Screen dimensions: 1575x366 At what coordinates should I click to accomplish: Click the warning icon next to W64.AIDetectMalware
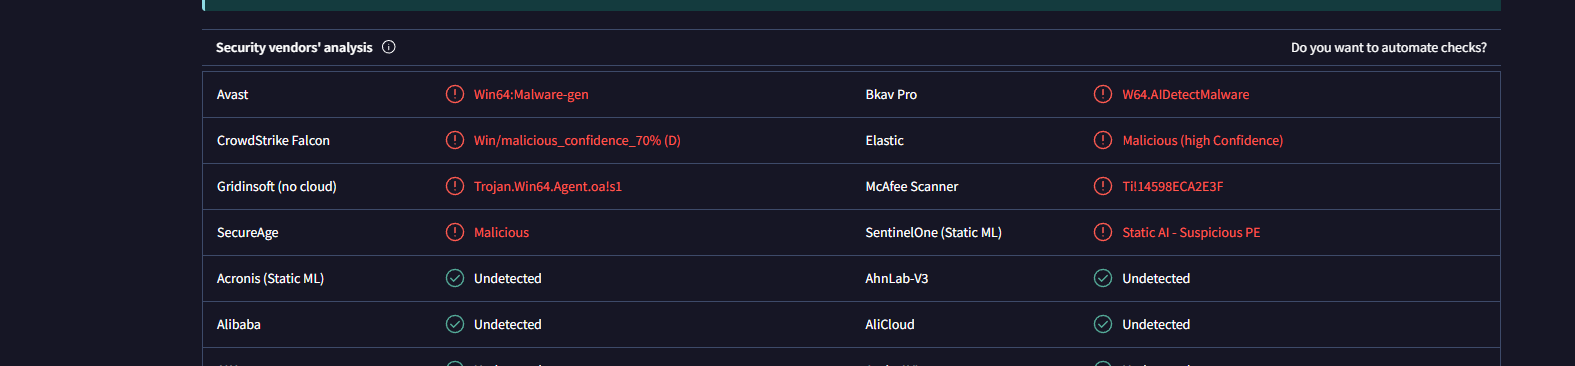click(1103, 94)
